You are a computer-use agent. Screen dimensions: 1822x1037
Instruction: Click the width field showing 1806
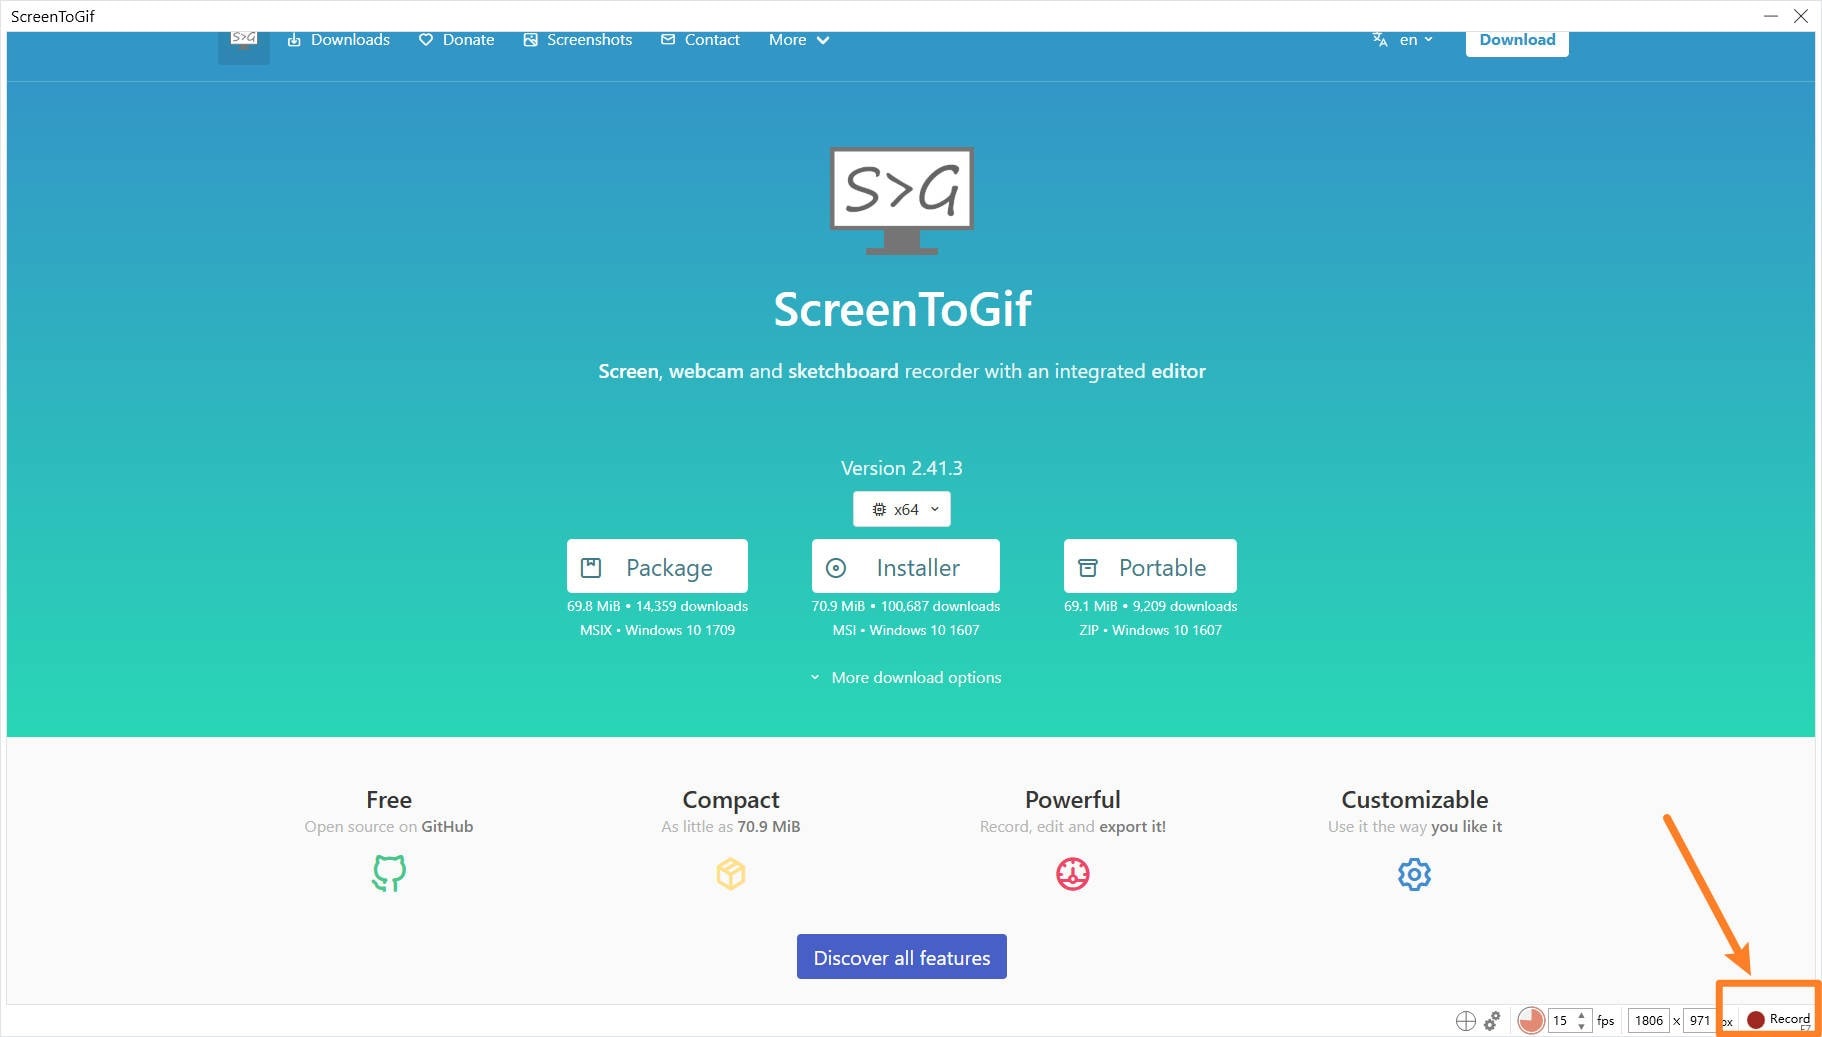[1649, 1020]
